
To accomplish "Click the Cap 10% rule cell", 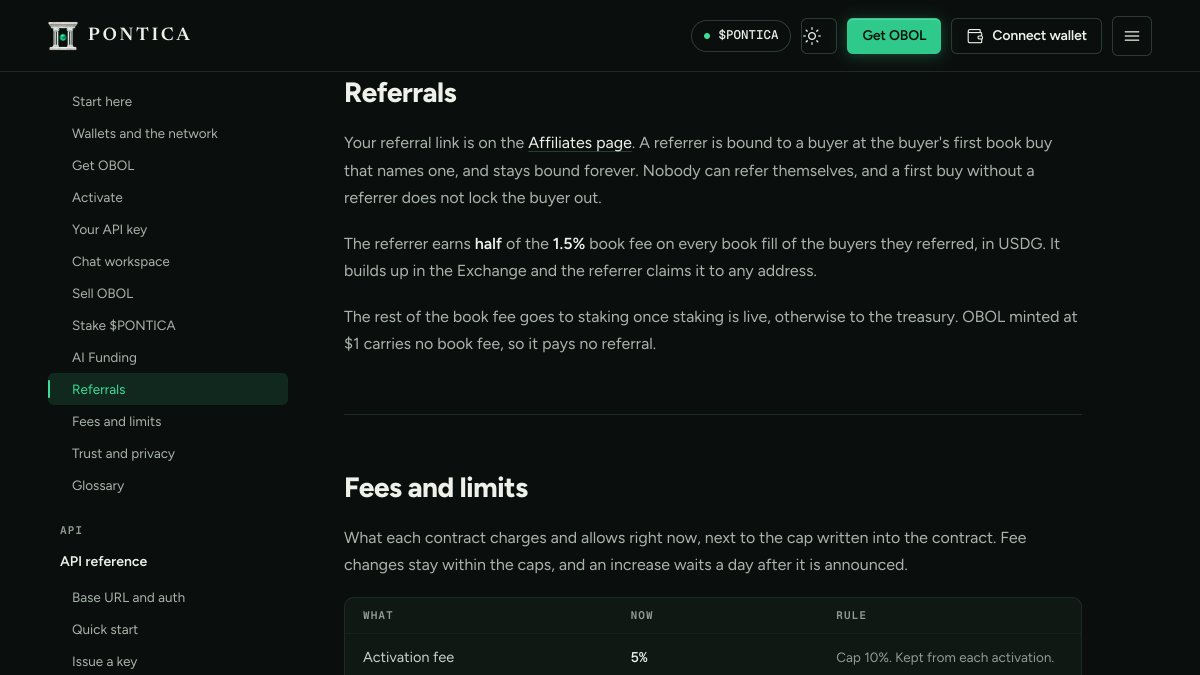I will click(x=945, y=657).
